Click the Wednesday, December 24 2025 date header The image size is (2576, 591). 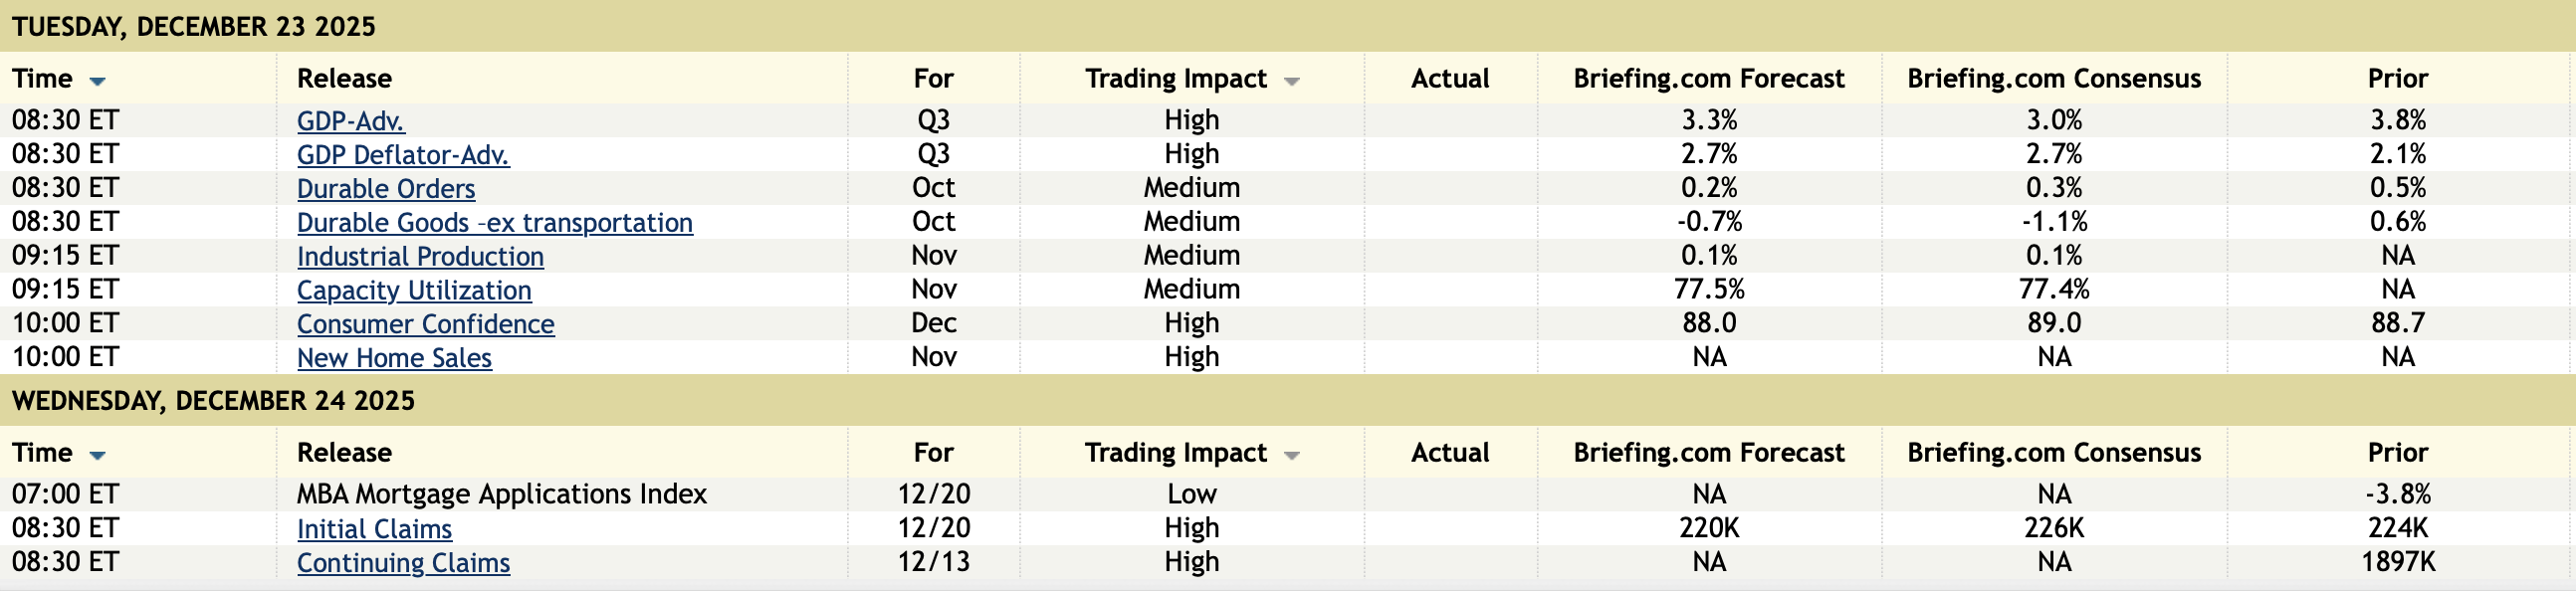(x=213, y=401)
